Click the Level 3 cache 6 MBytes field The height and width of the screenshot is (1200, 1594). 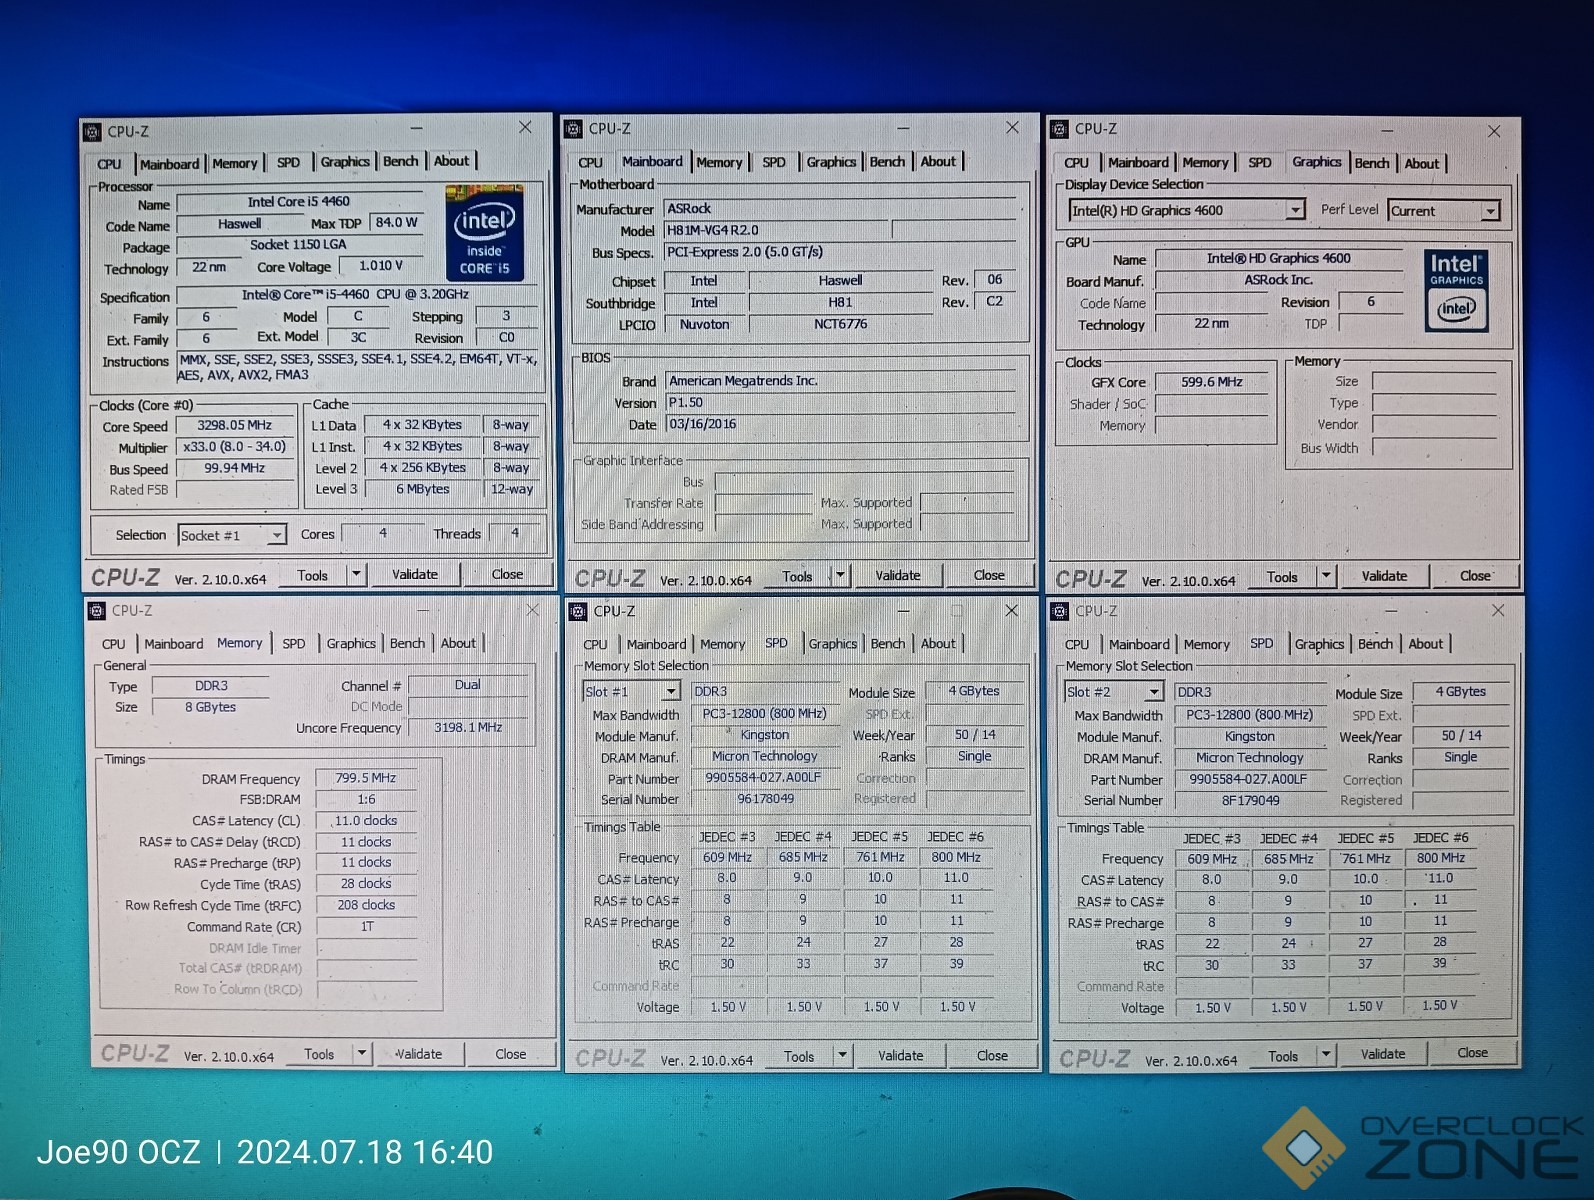click(x=422, y=489)
